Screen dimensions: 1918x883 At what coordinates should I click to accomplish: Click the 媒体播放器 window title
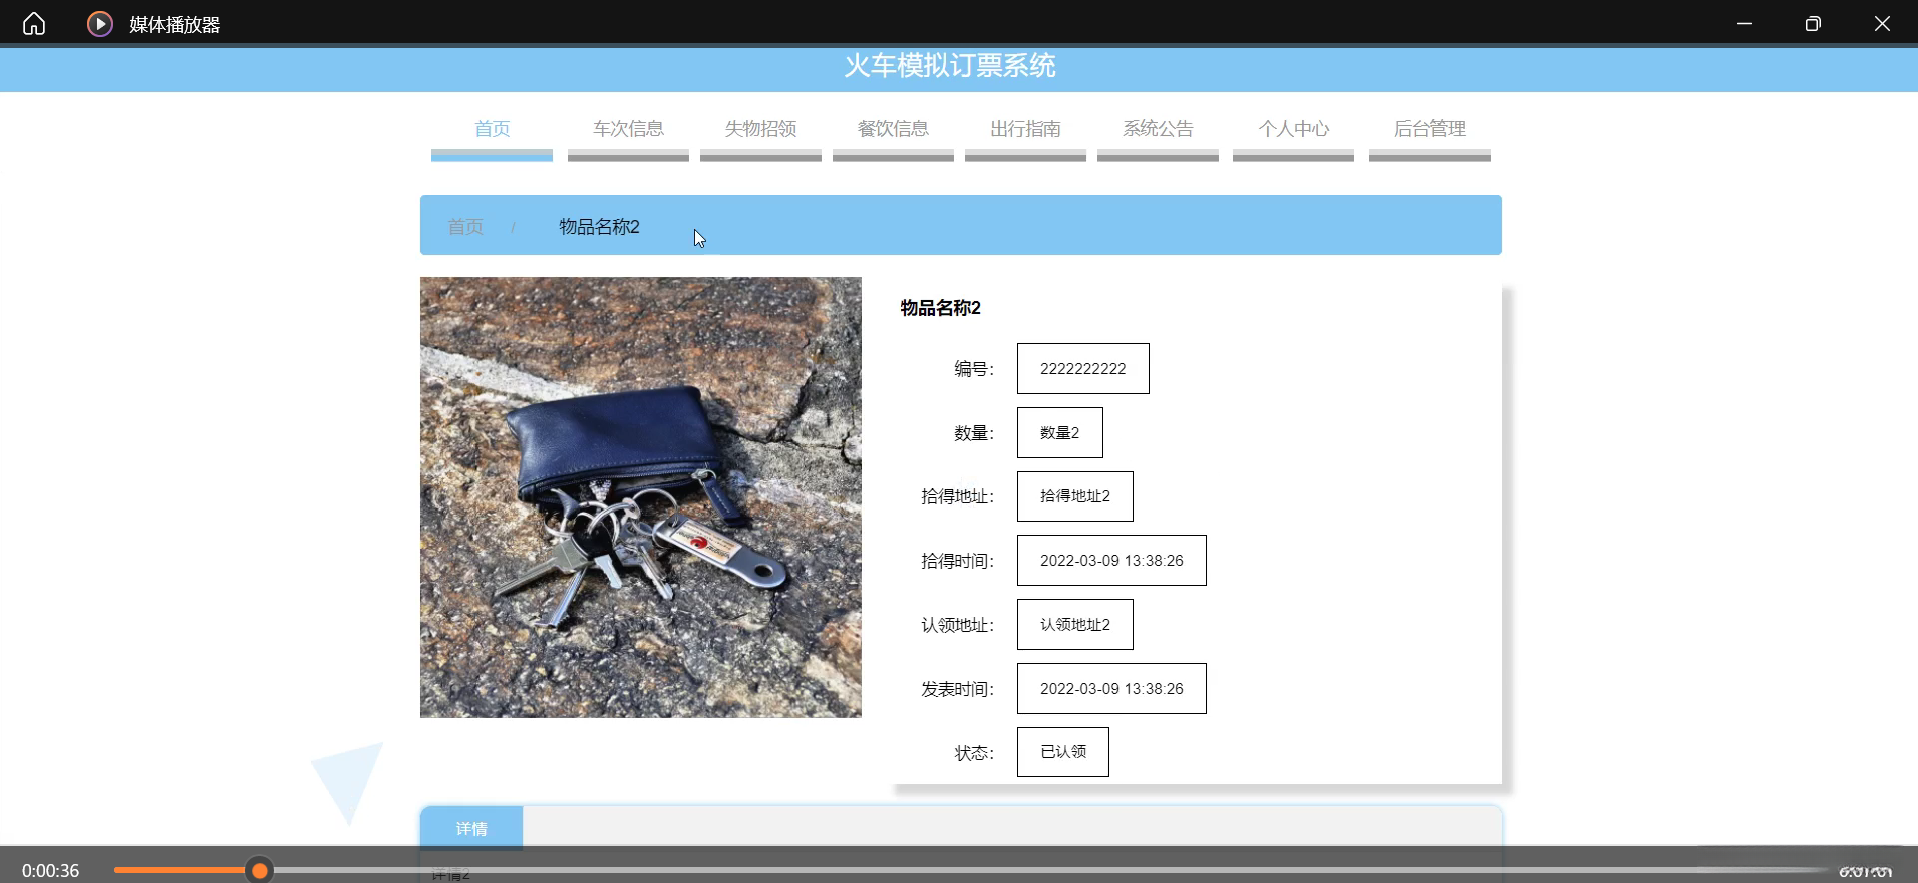(x=175, y=24)
